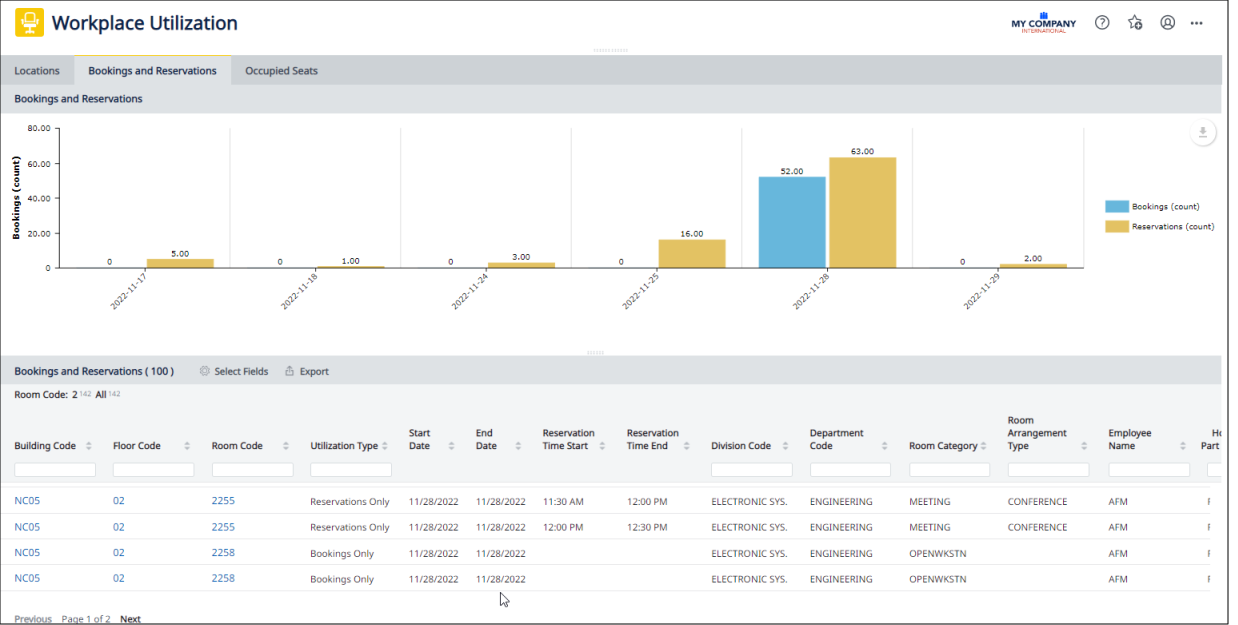The image size is (1238, 625).
Task: Click the 2022-11-28 blue Bookings bar
Action: (791, 222)
